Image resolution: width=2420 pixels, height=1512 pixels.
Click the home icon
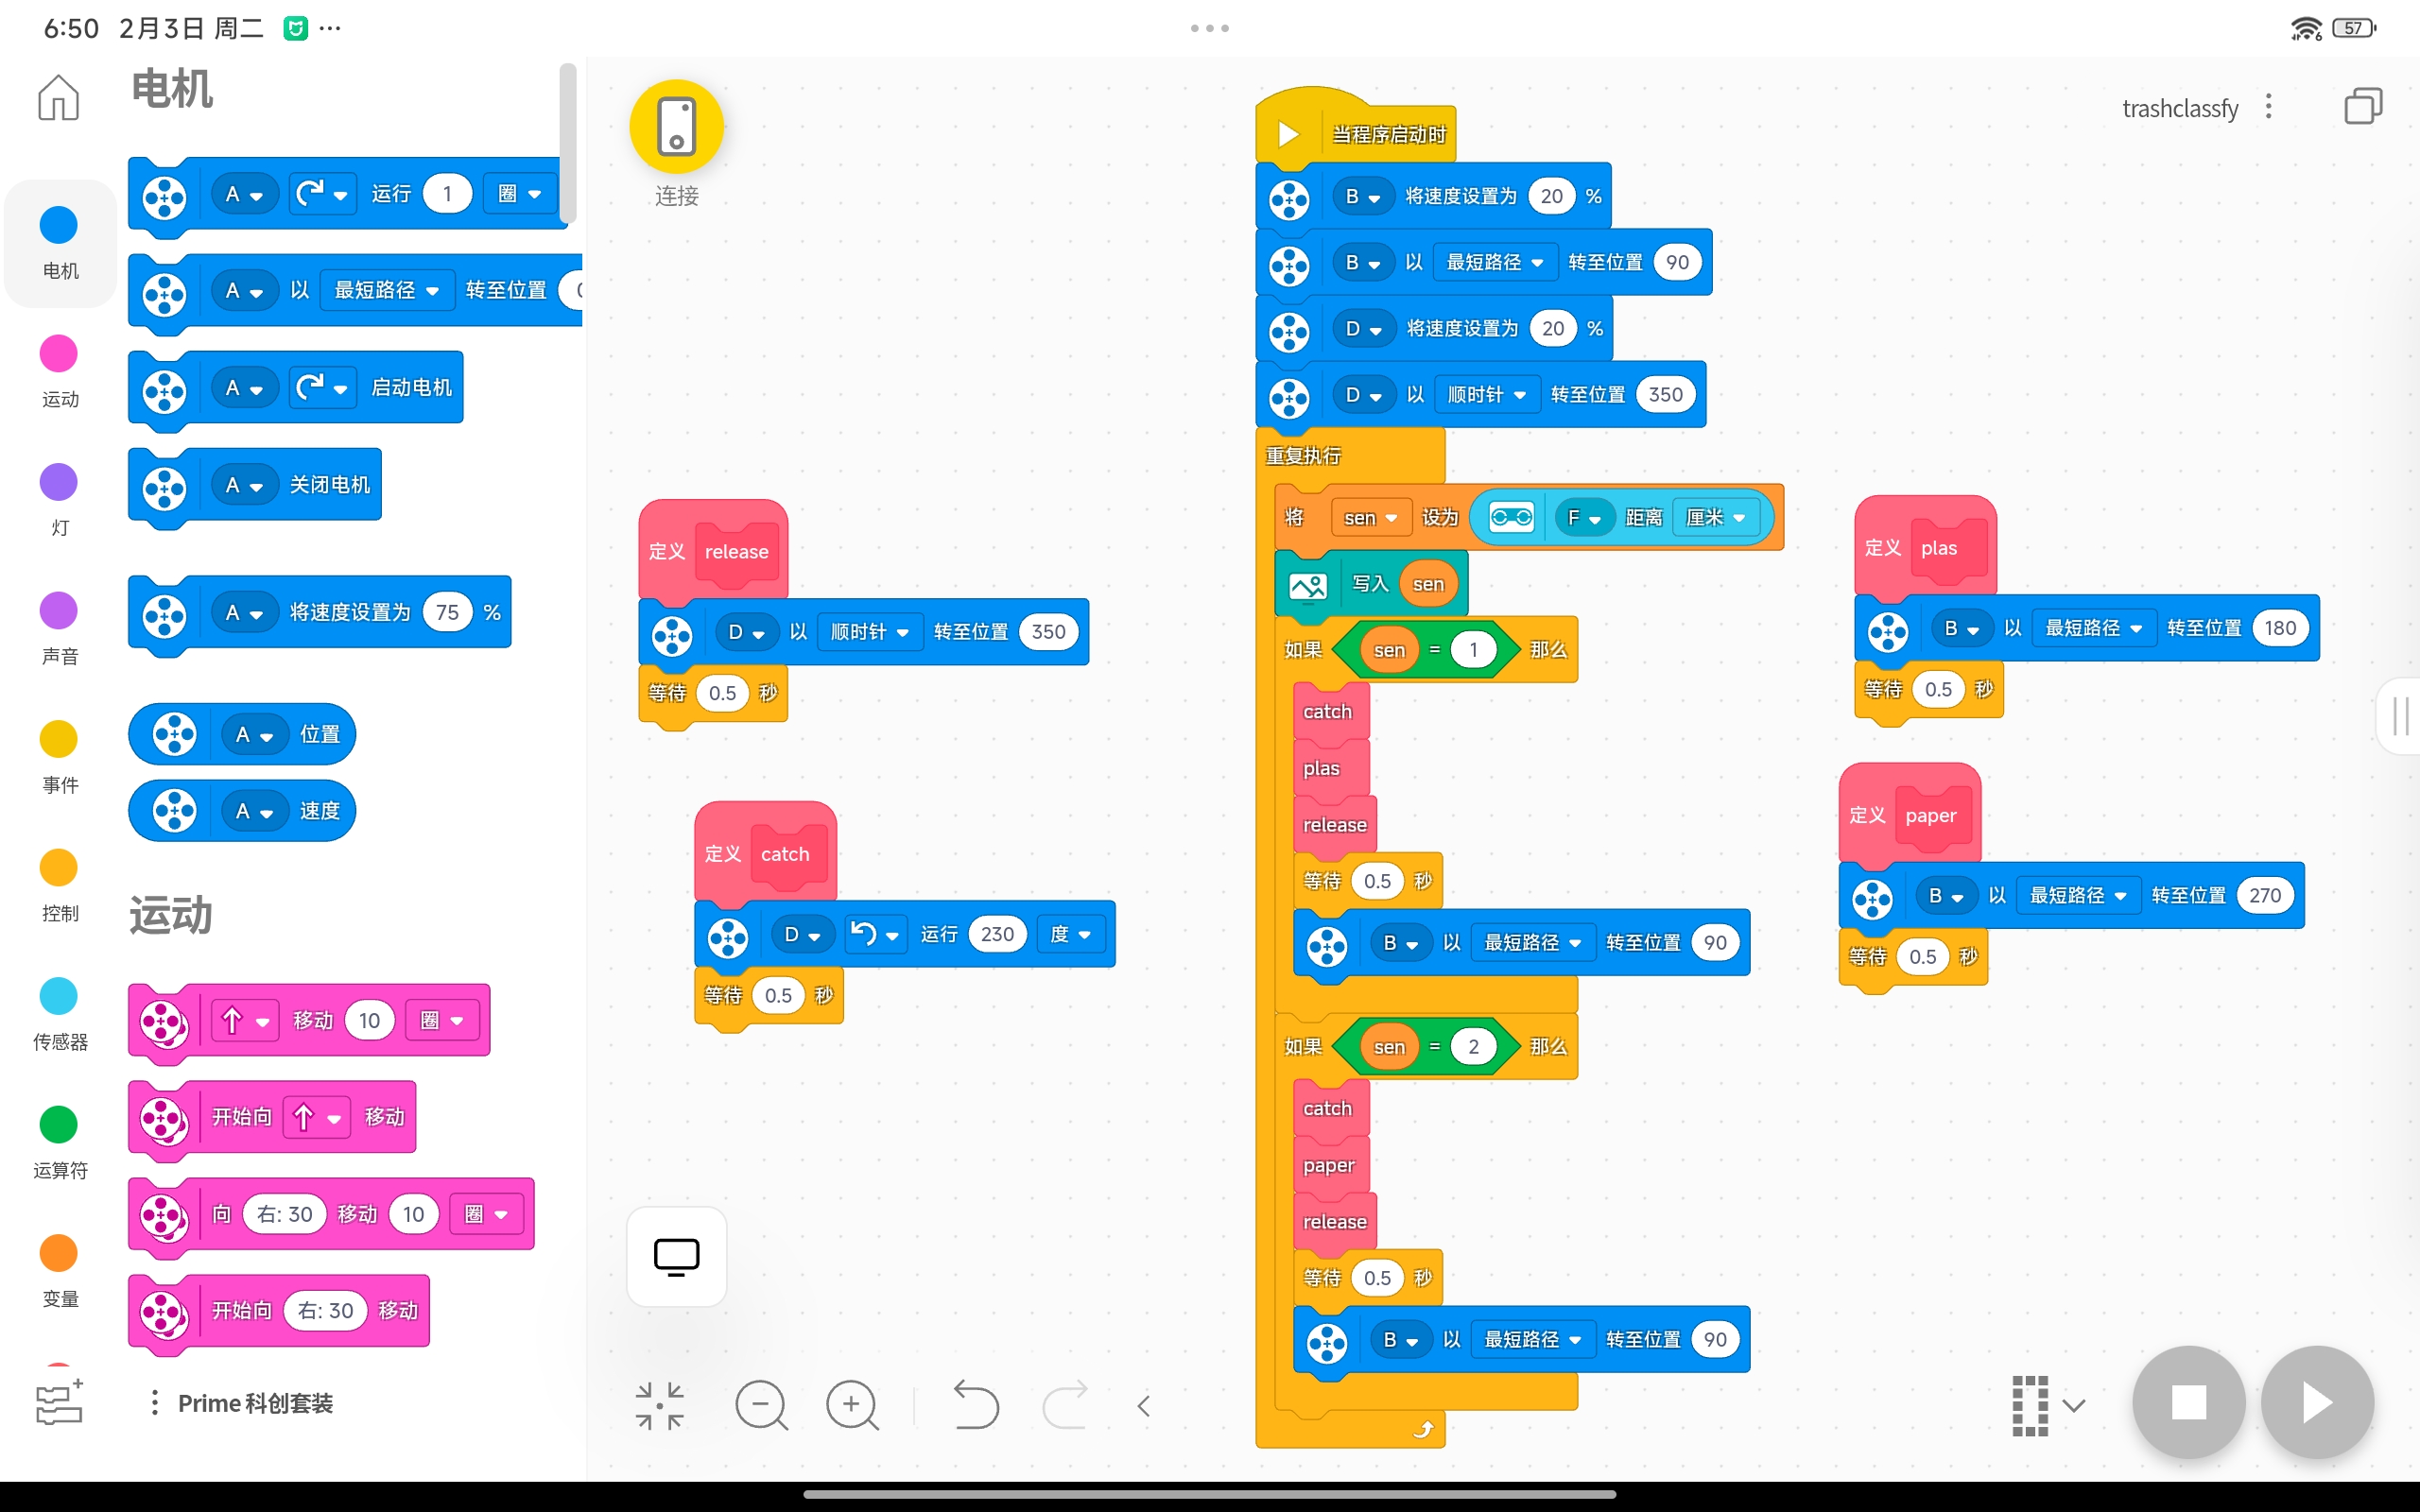[58, 97]
